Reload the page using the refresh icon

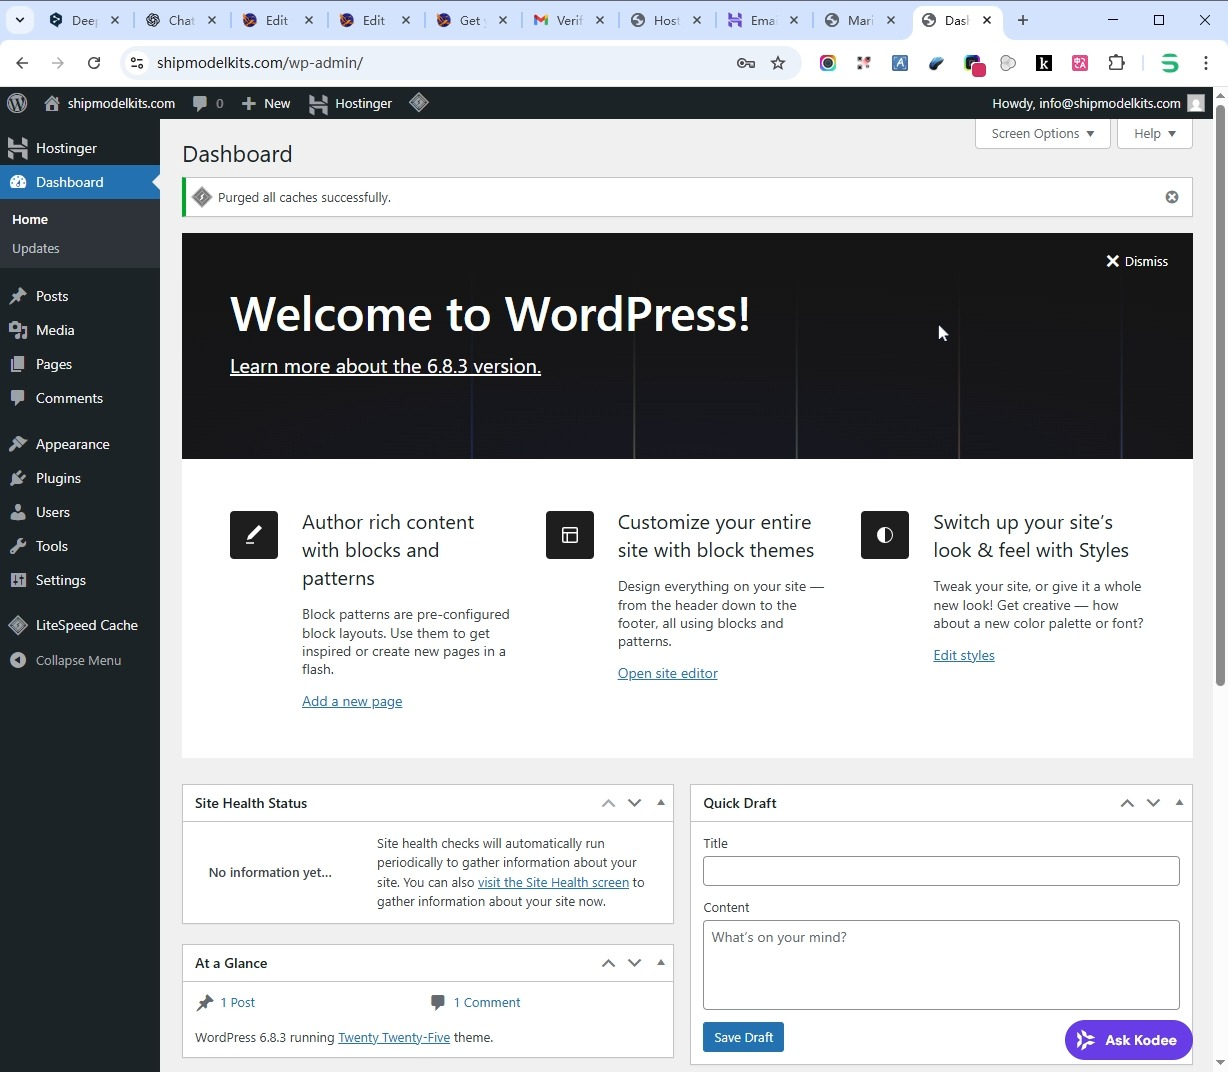pos(94,63)
